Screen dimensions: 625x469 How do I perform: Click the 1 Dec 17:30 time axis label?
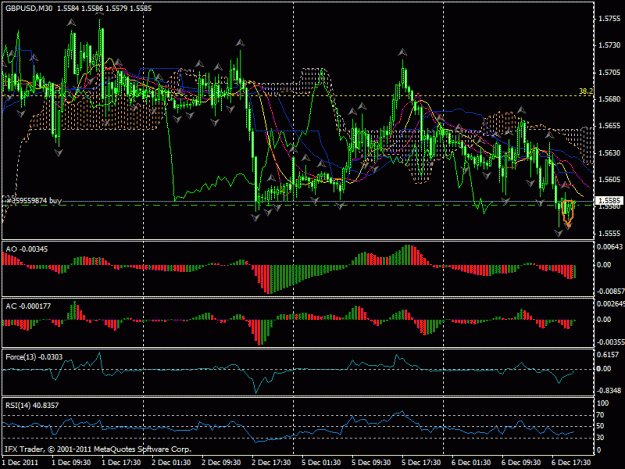point(121,462)
